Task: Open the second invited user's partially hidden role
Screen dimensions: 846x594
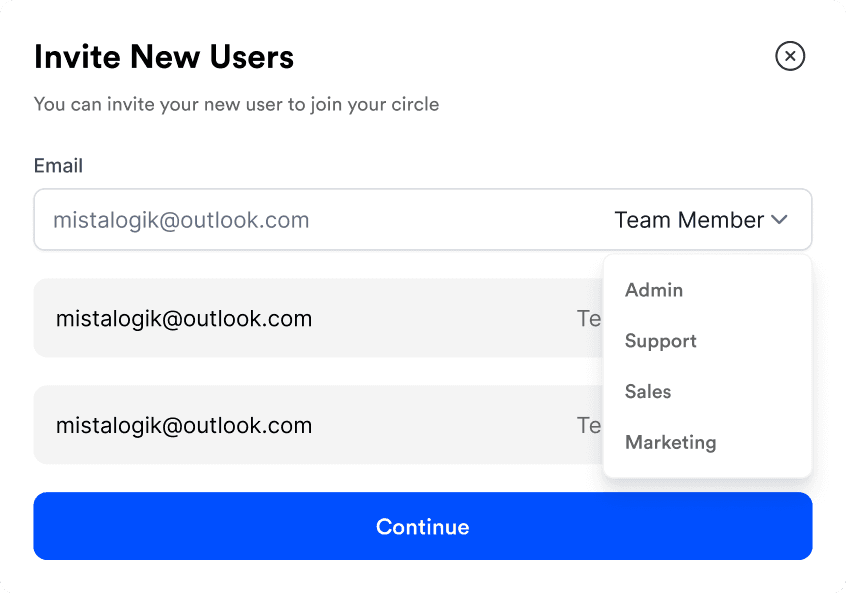Action: coord(589,425)
